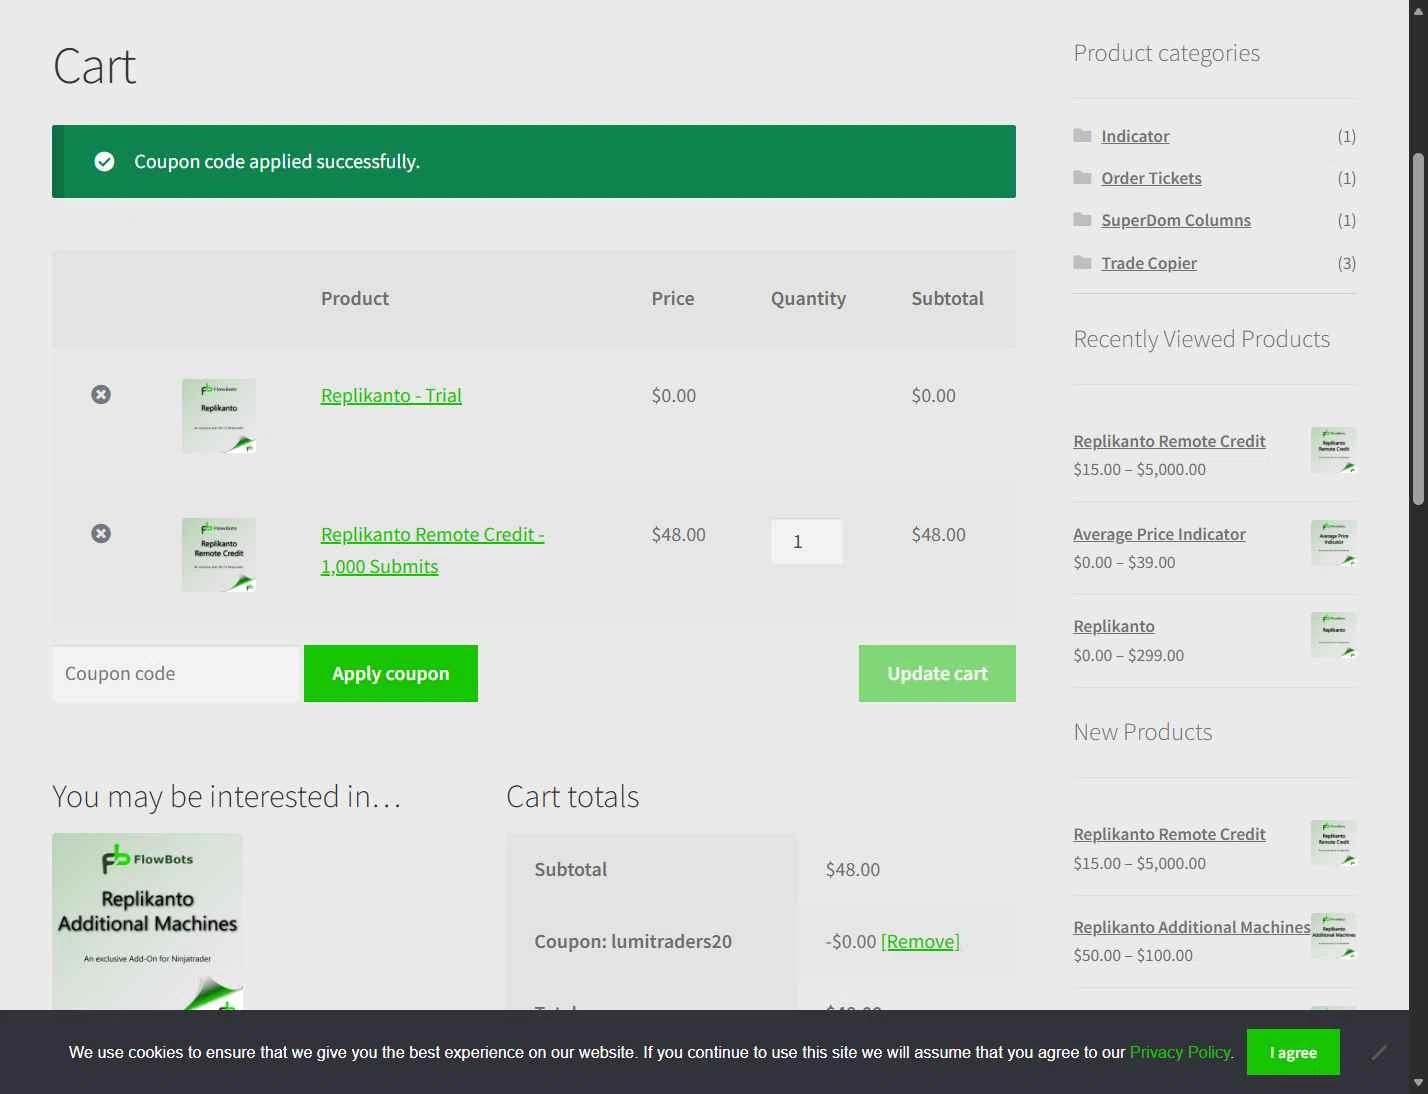The height and width of the screenshot is (1094, 1428).
Task: Click the $0.00 – $39.00 price range
Action: pyautogui.click(x=1124, y=562)
